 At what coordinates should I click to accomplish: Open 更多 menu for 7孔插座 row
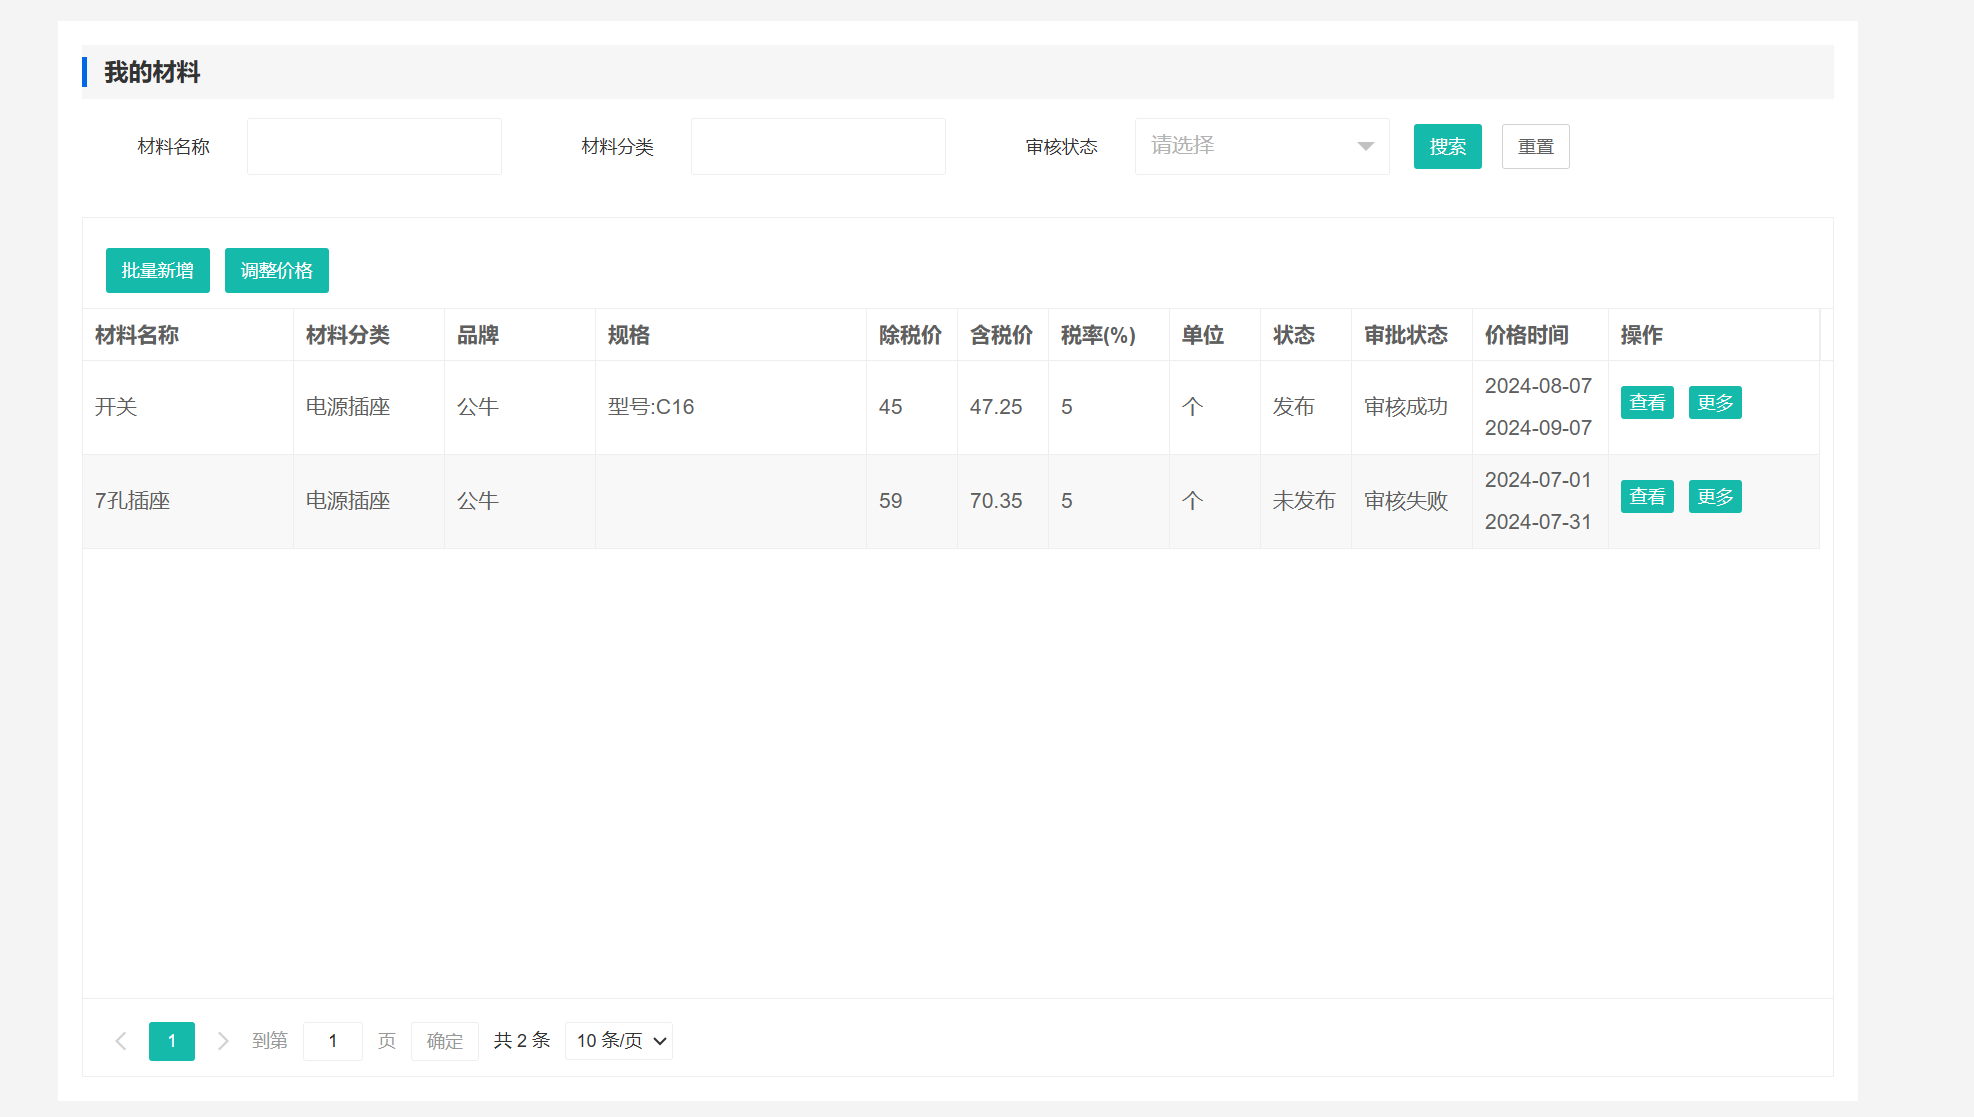click(1715, 497)
